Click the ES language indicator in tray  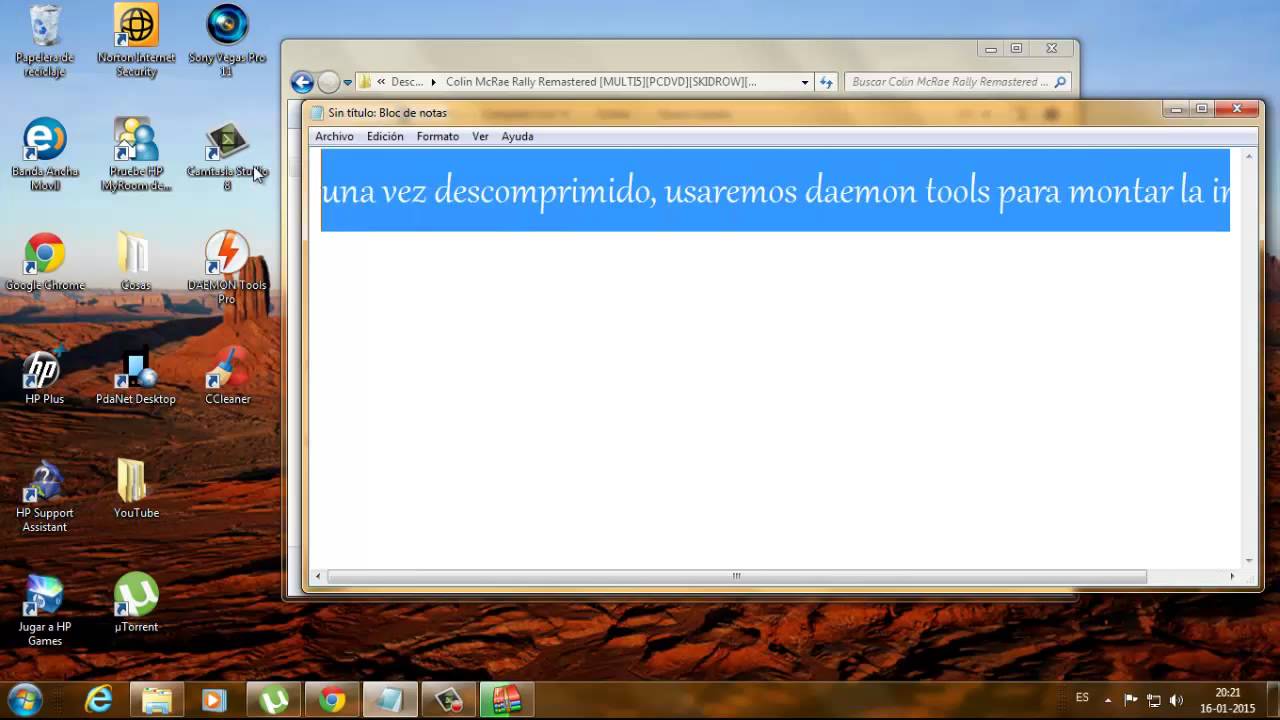pos(1082,698)
